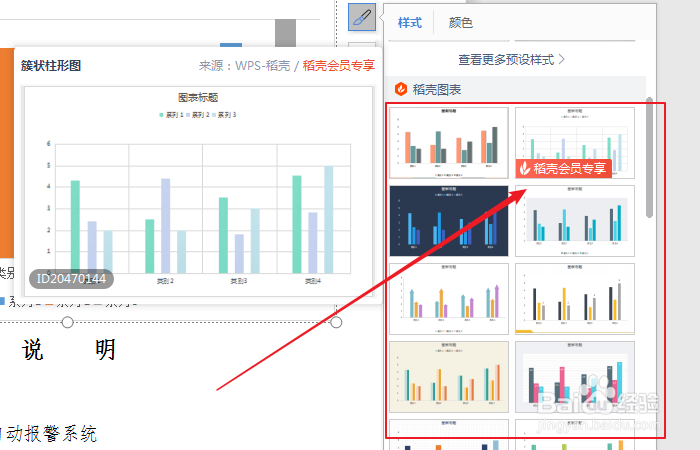
Task: Click the chart's bottom center resize handle
Action: [67, 322]
